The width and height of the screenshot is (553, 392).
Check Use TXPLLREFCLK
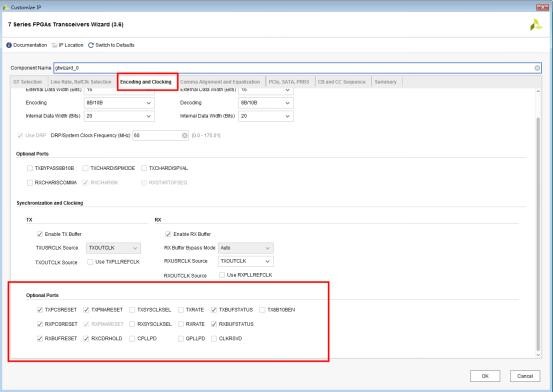pyautogui.click(x=90, y=262)
